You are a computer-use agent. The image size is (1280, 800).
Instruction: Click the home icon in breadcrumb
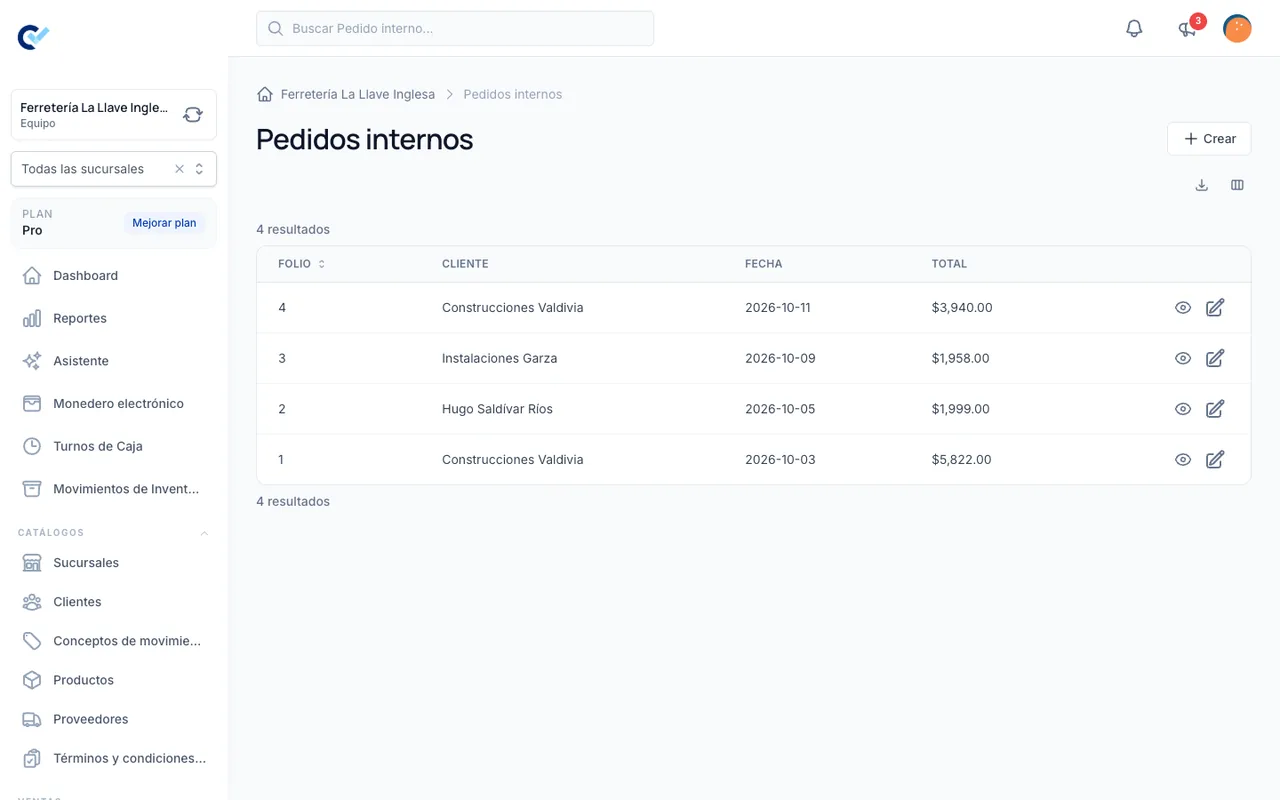[265, 94]
